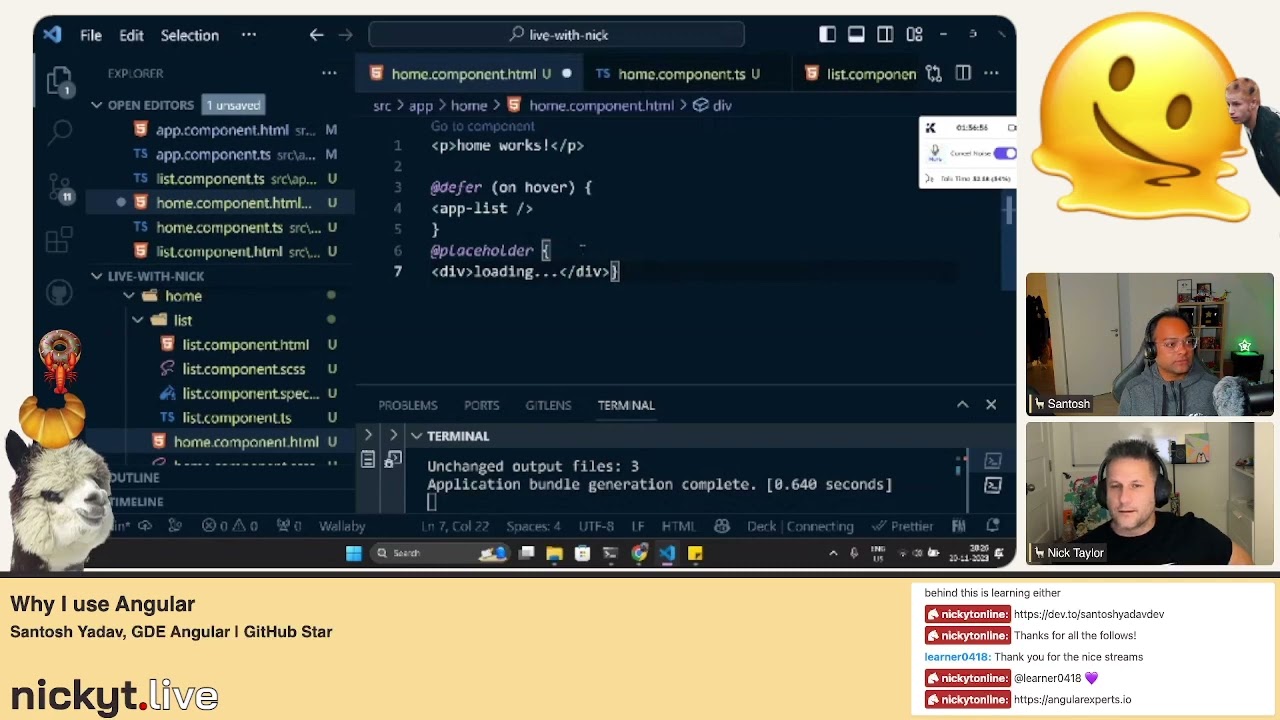Screen dimensions: 1280x720
Task: Click errors and warnings count in status bar
Action: [230, 526]
